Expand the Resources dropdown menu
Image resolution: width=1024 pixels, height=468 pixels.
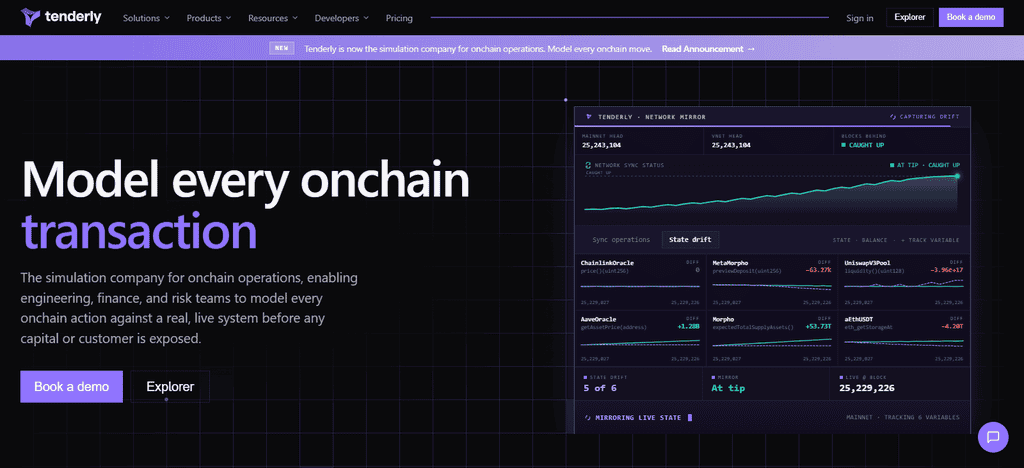273,18
